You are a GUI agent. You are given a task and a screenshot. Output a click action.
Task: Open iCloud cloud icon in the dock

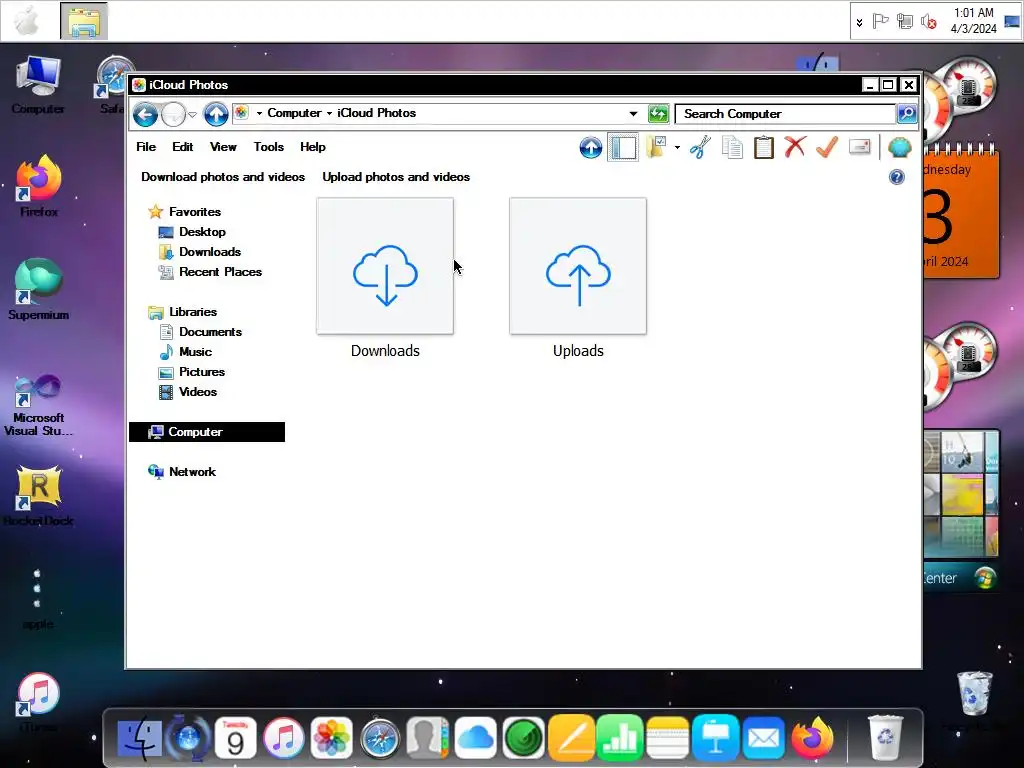[x=475, y=739]
